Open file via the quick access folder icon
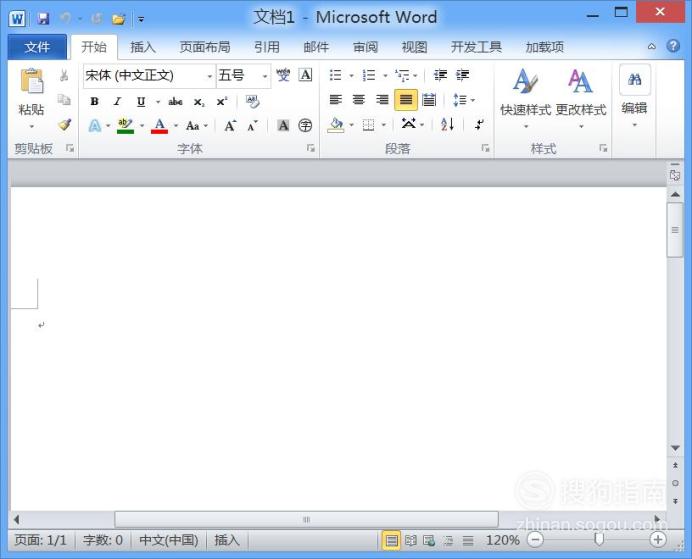 tap(118, 19)
